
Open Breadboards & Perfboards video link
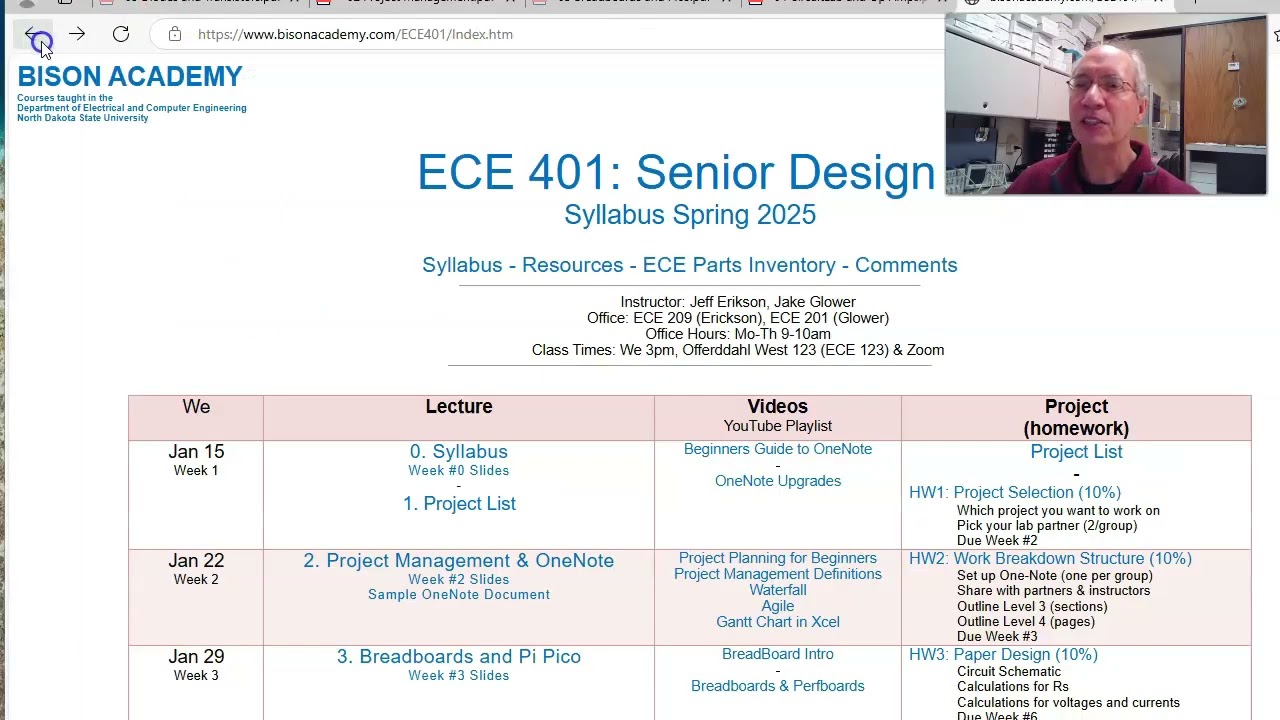[778, 686]
